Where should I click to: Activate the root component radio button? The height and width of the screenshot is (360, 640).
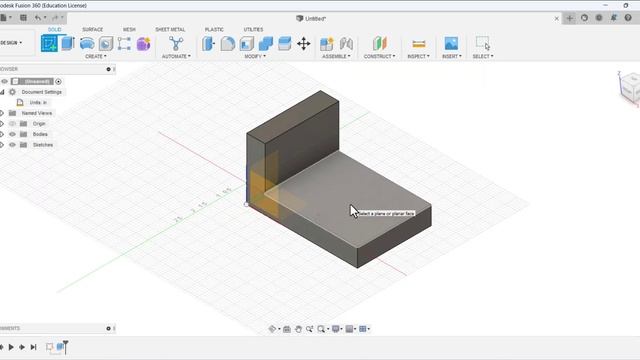(58, 82)
